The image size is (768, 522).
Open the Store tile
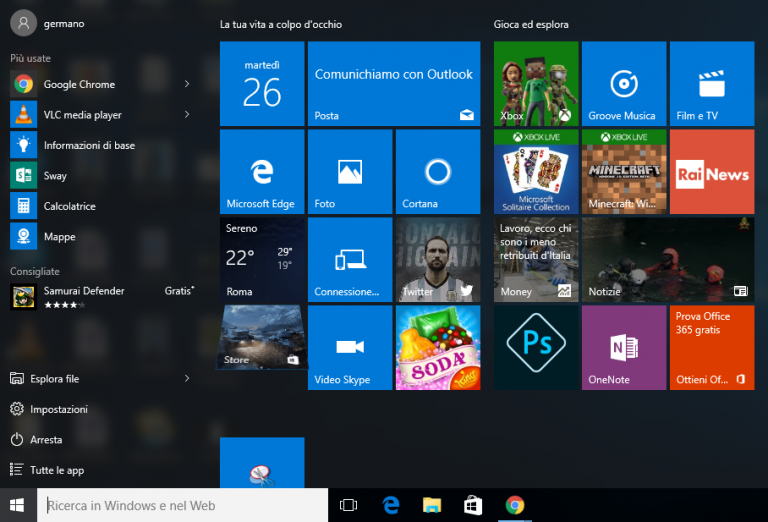click(262, 337)
